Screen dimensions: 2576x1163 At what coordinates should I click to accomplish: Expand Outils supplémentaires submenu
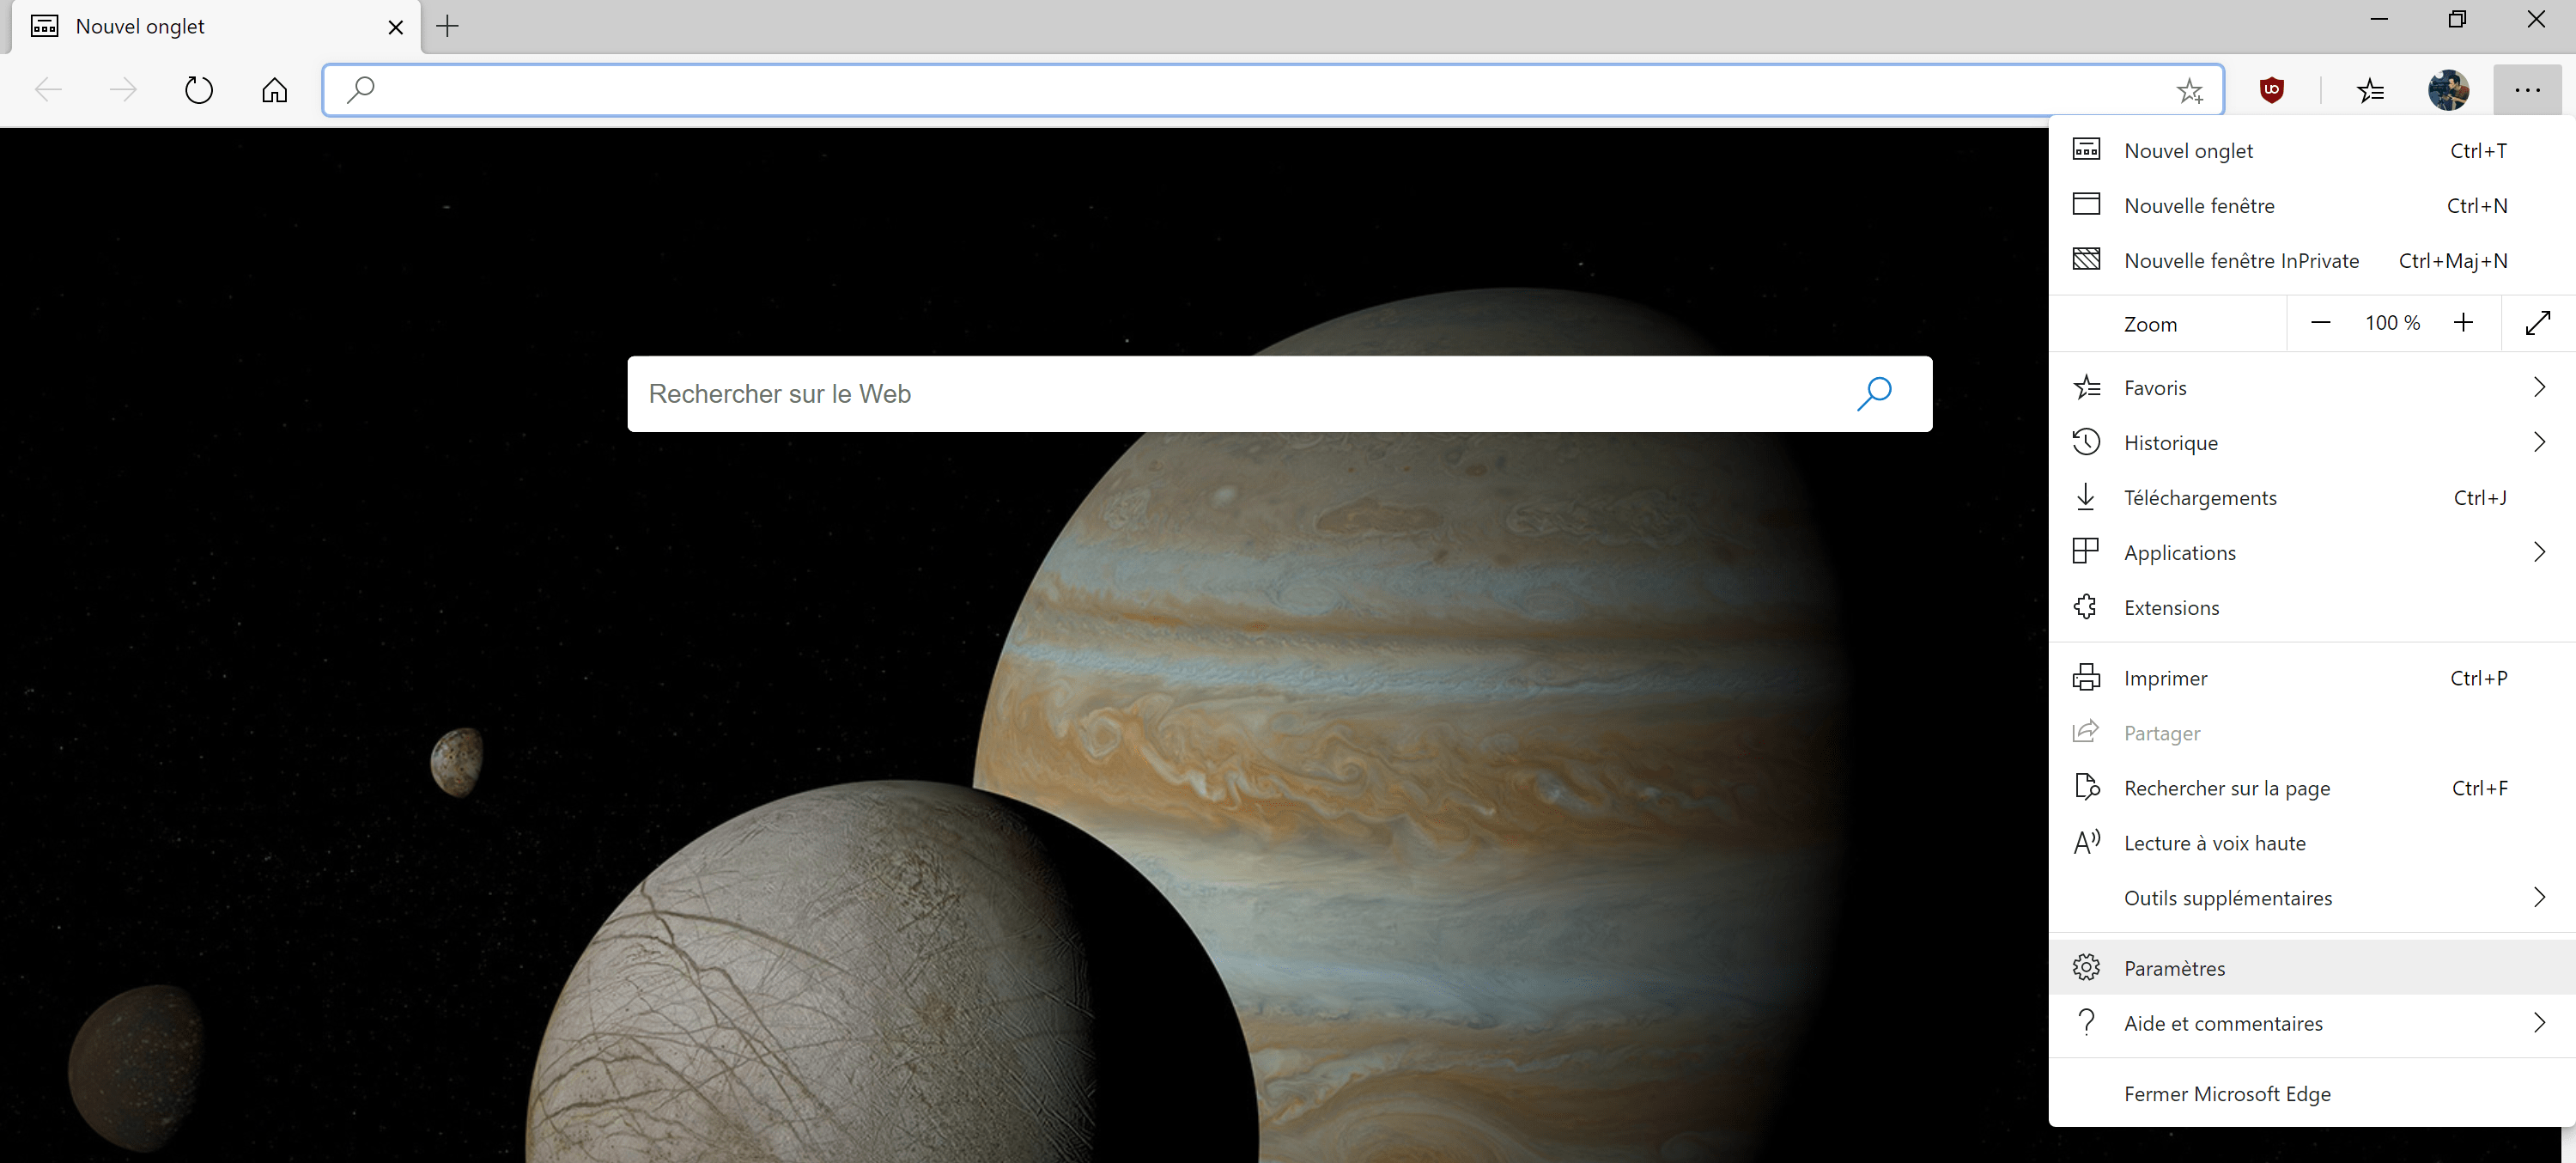[x=2312, y=898]
